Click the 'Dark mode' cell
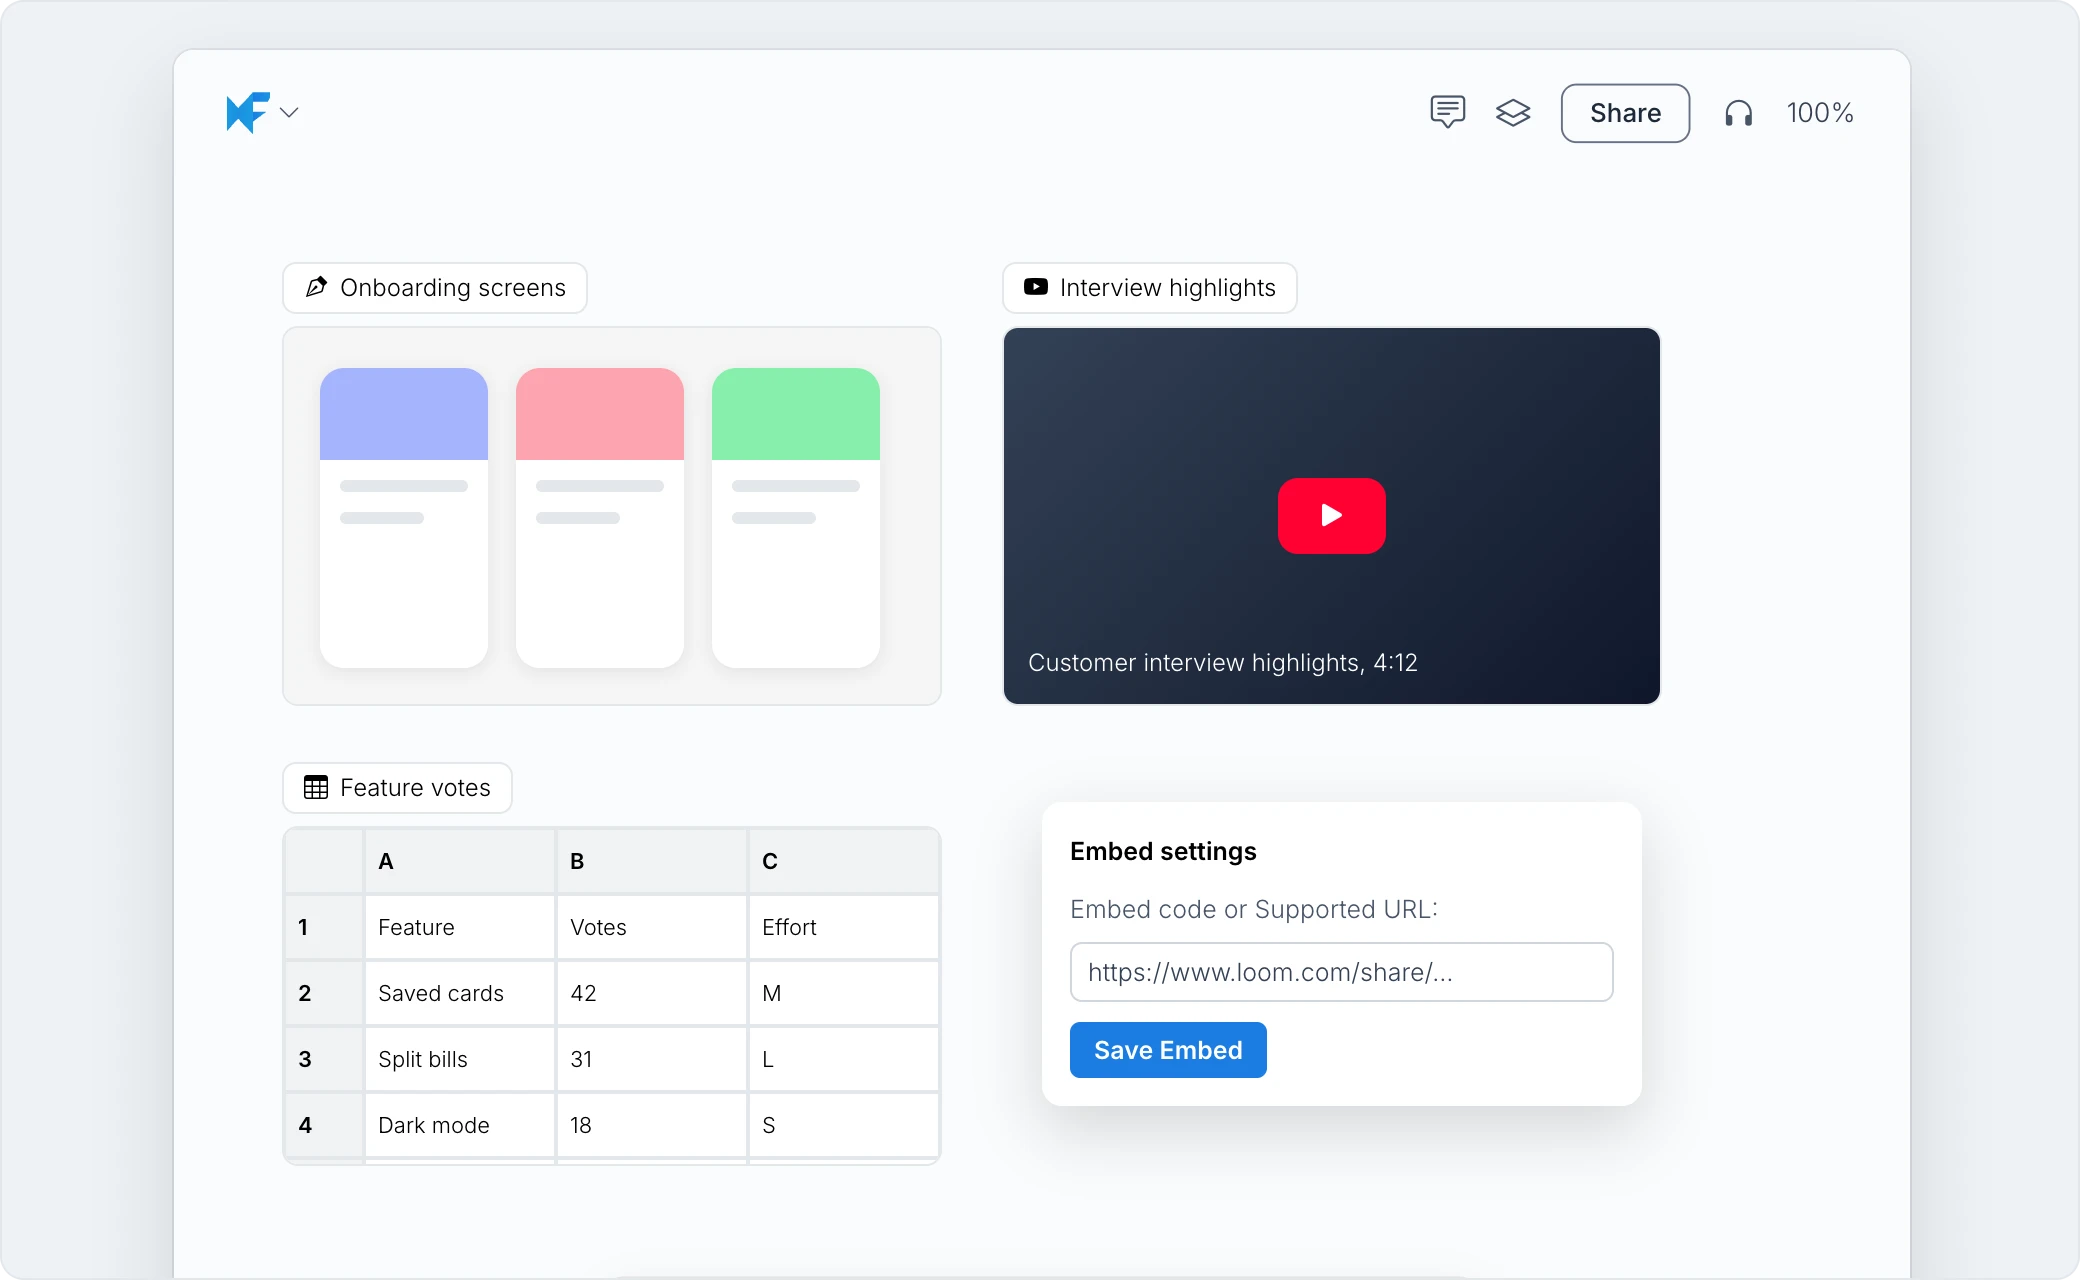 click(460, 1125)
